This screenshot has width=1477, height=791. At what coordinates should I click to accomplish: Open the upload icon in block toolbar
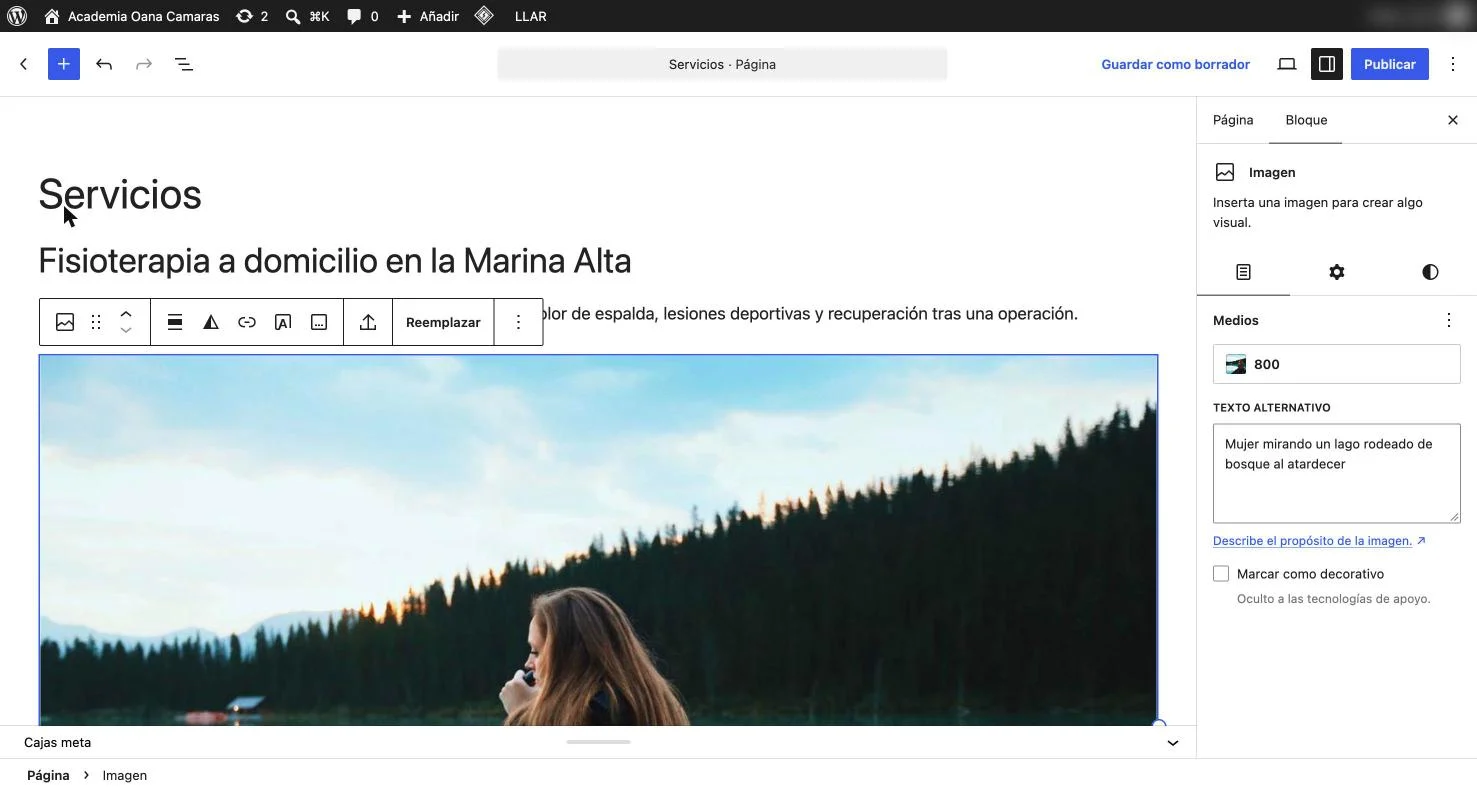(368, 322)
